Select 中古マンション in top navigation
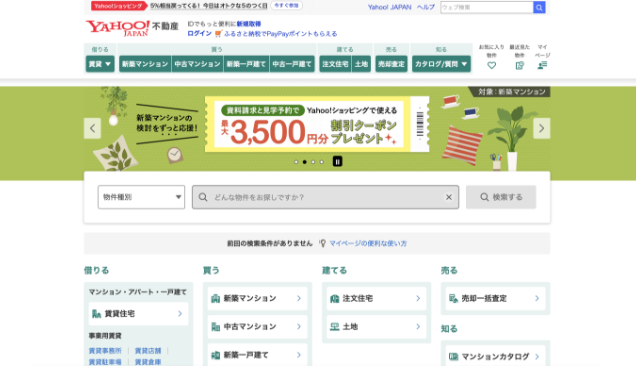636x366 pixels. [198, 64]
